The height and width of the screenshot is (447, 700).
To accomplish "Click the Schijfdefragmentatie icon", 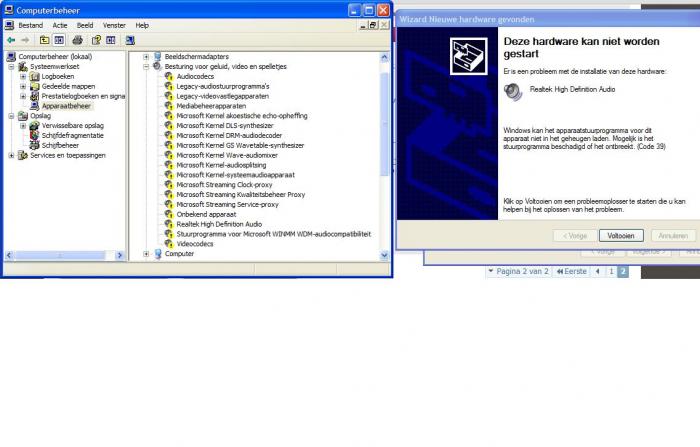I will click(x=34, y=135).
